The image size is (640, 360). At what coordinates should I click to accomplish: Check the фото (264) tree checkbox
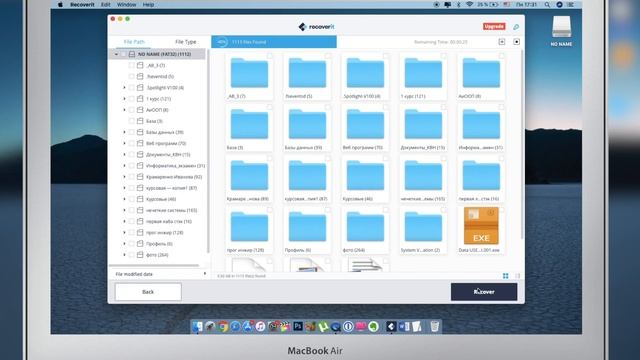point(131,255)
